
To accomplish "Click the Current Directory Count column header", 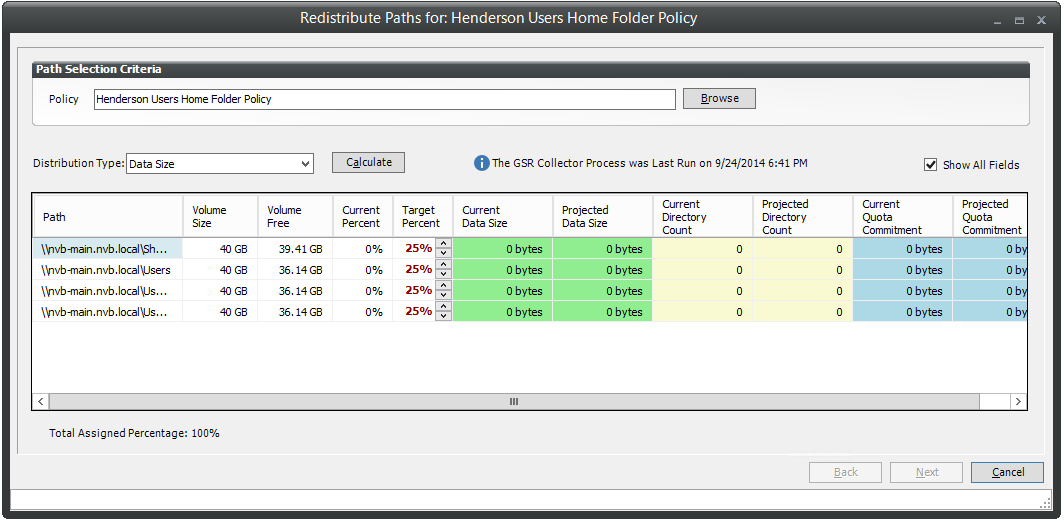I will (702, 217).
